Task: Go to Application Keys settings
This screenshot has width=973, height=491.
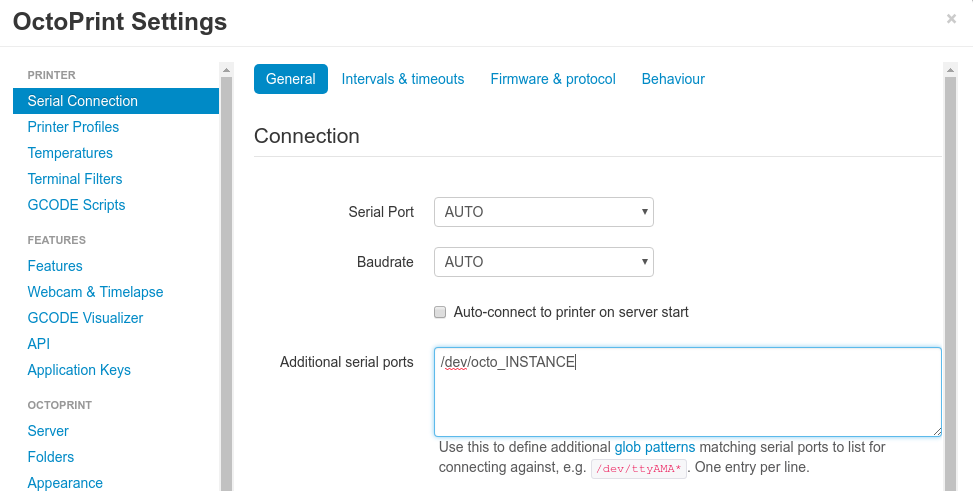Action: pyautogui.click(x=79, y=370)
